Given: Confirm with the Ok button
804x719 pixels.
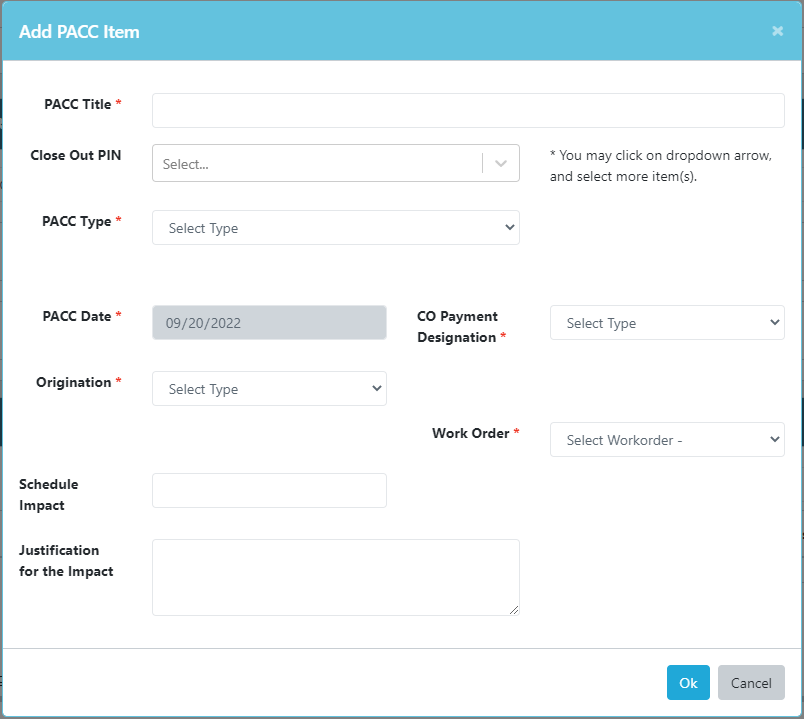Looking at the screenshot, I should (x=688, y=683).
